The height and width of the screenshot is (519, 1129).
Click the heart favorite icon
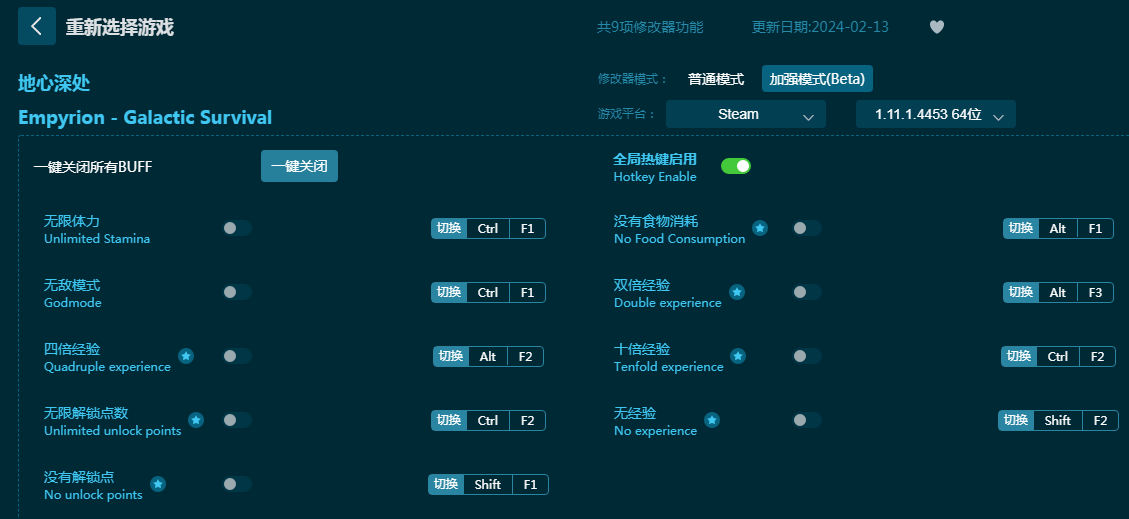(937, 27)
